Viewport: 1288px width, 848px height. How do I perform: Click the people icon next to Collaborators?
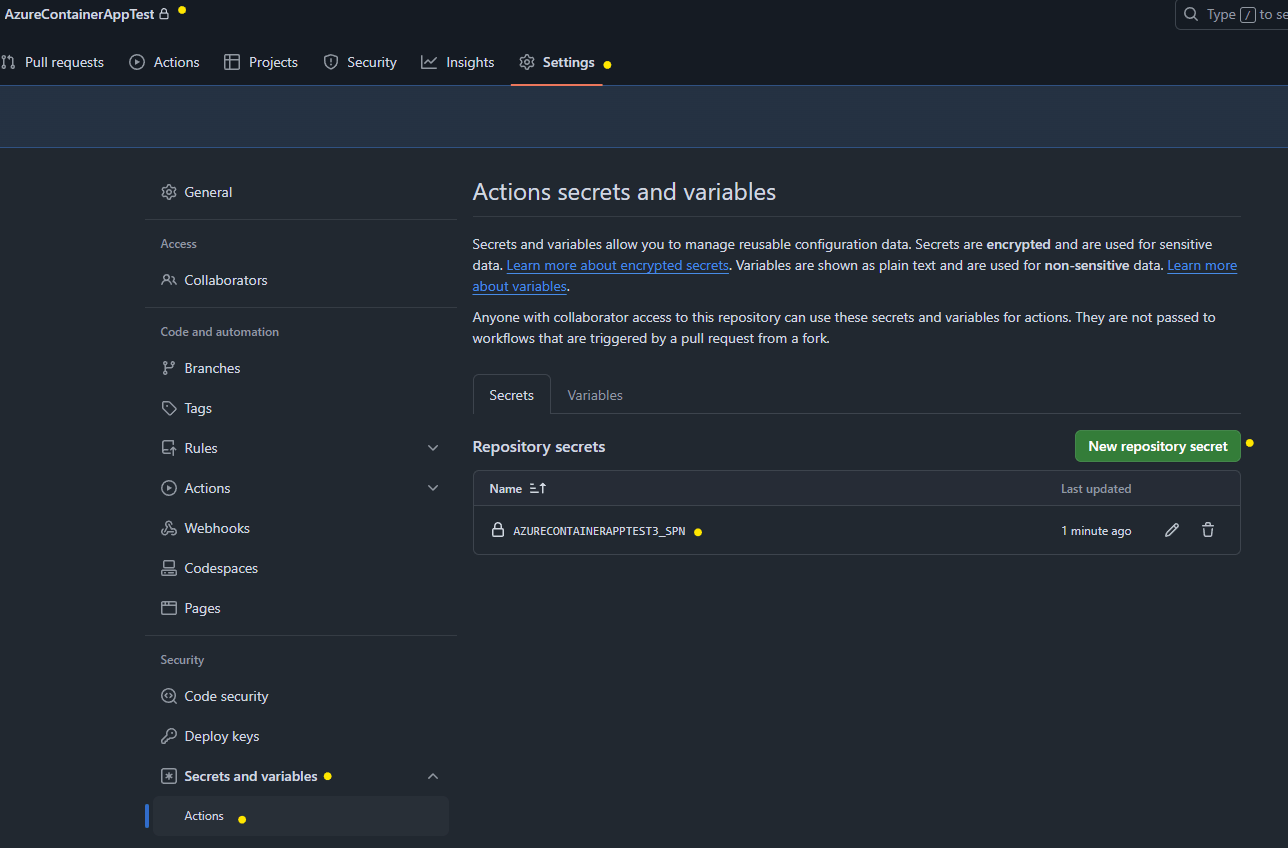pos(169,280)
